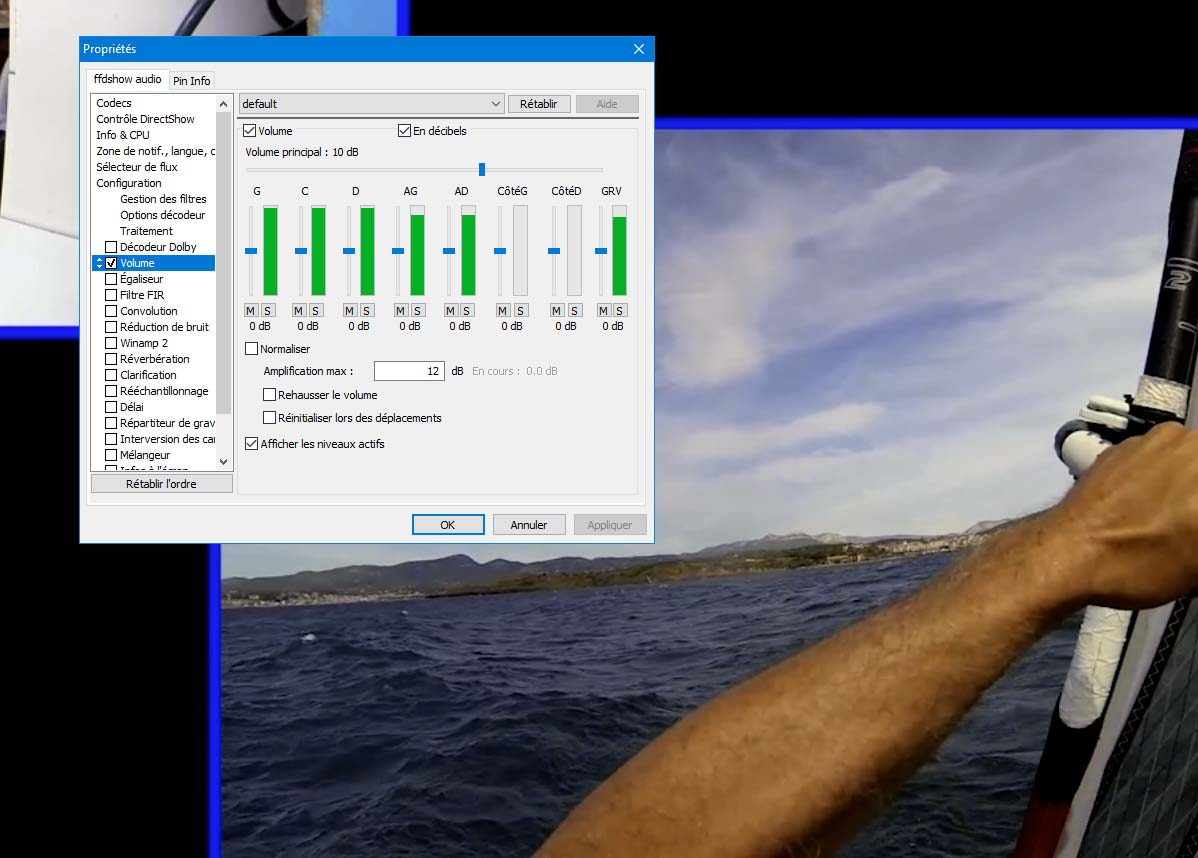Solo the AG channel with its S button
This screenshot has width=1198, height=858.
pos(417,310)
